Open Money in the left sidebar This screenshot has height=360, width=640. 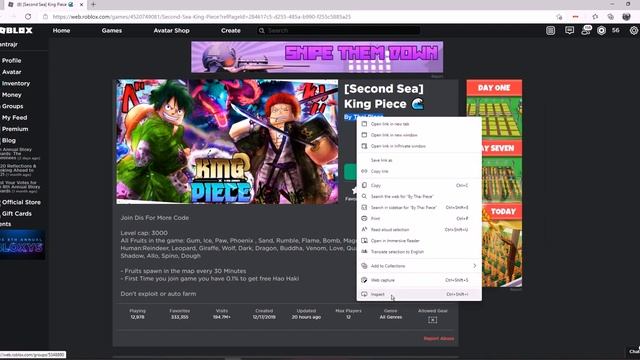click(11, 95)
